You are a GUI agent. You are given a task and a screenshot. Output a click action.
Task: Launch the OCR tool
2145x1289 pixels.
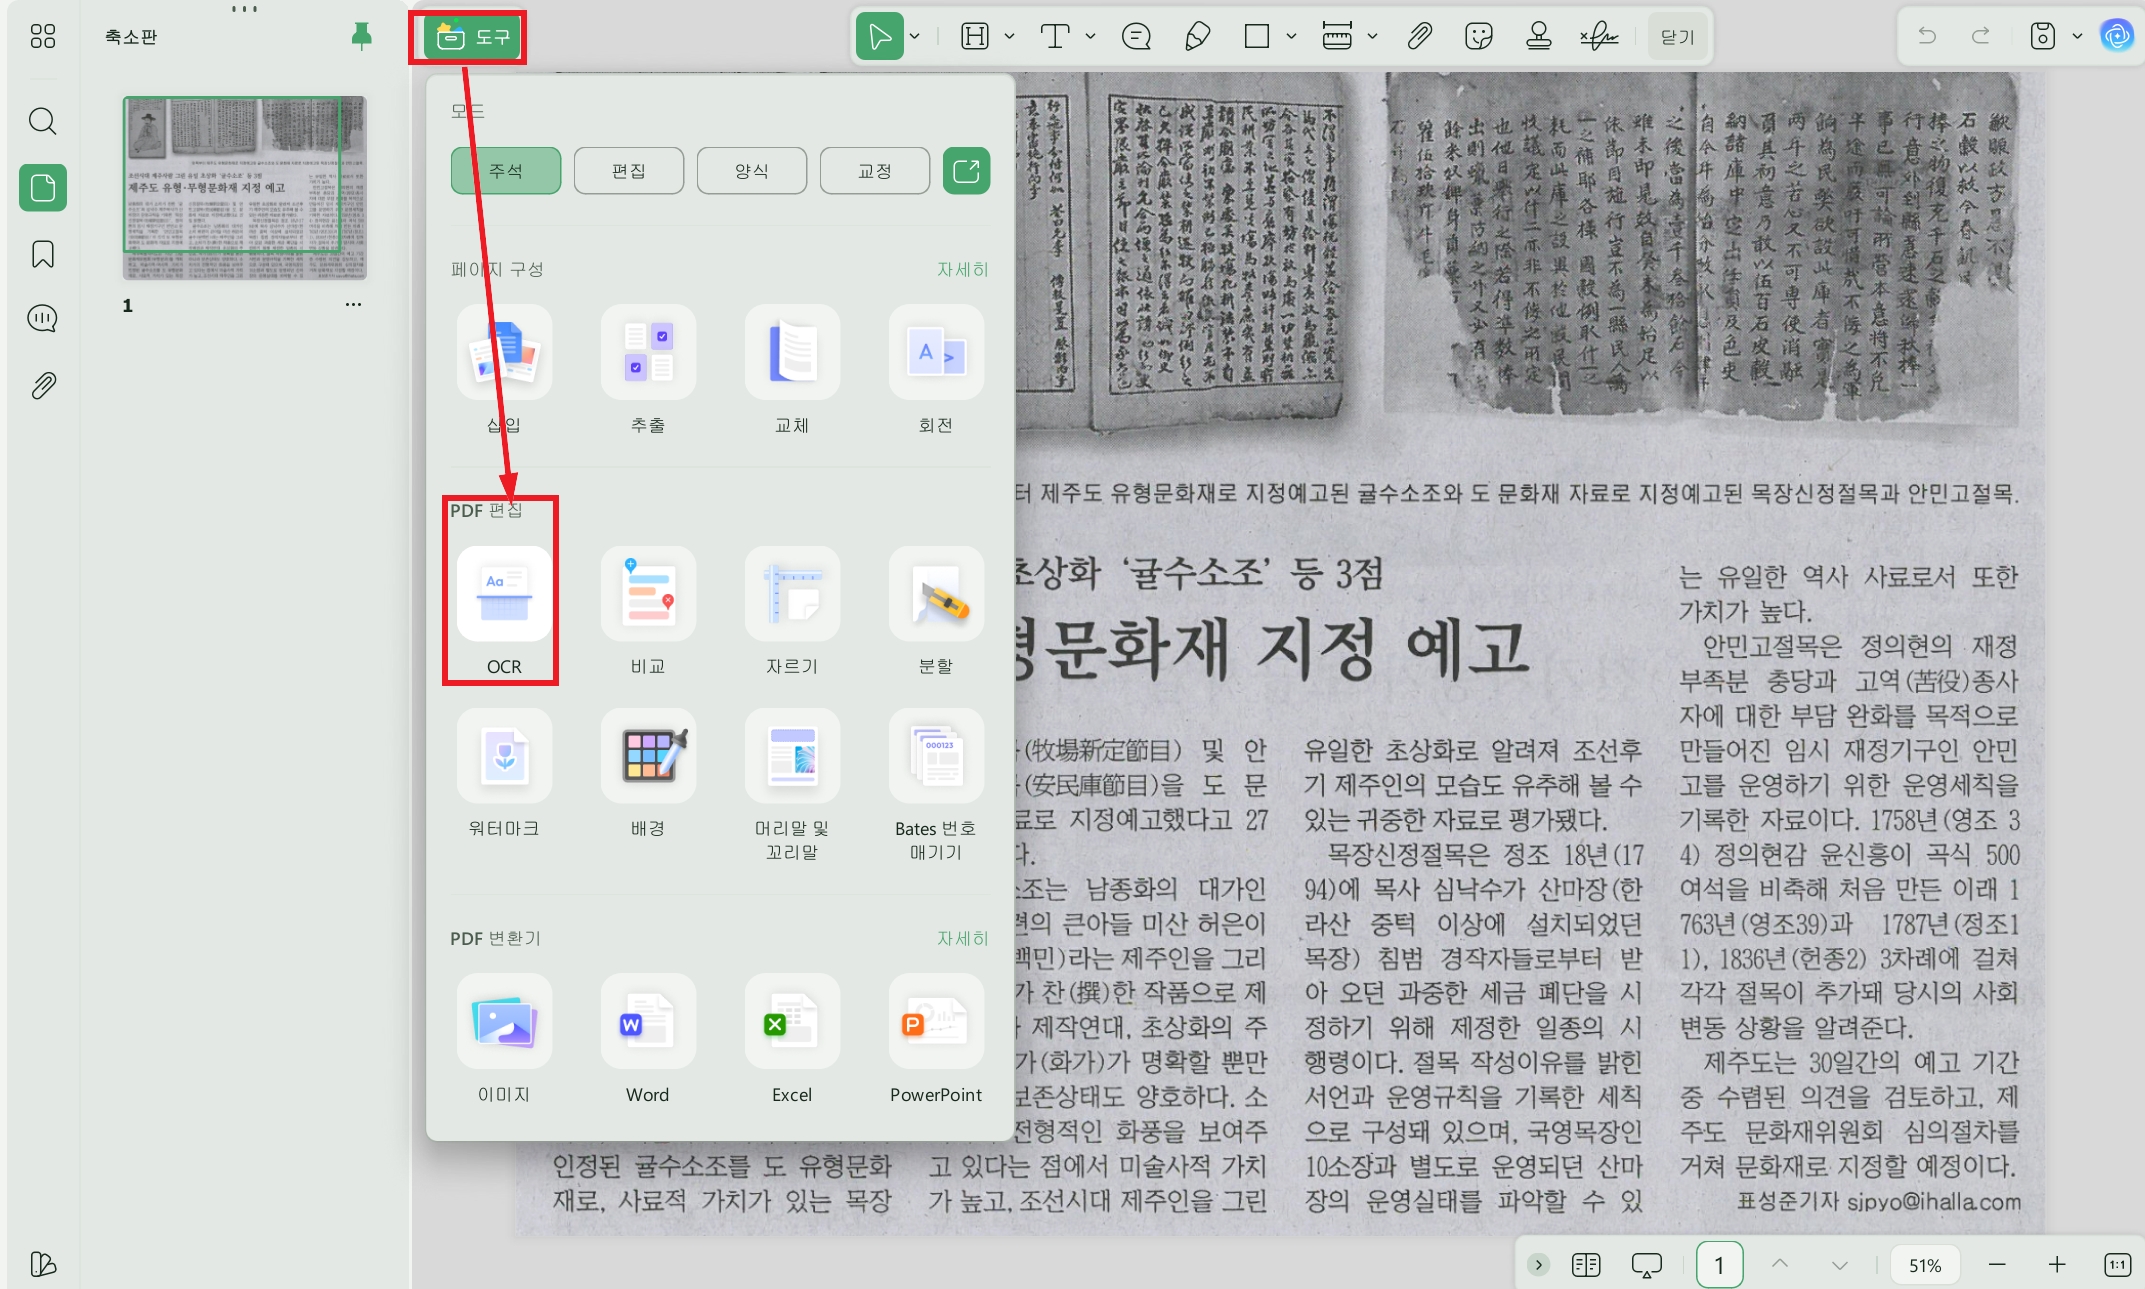point(504,612)
